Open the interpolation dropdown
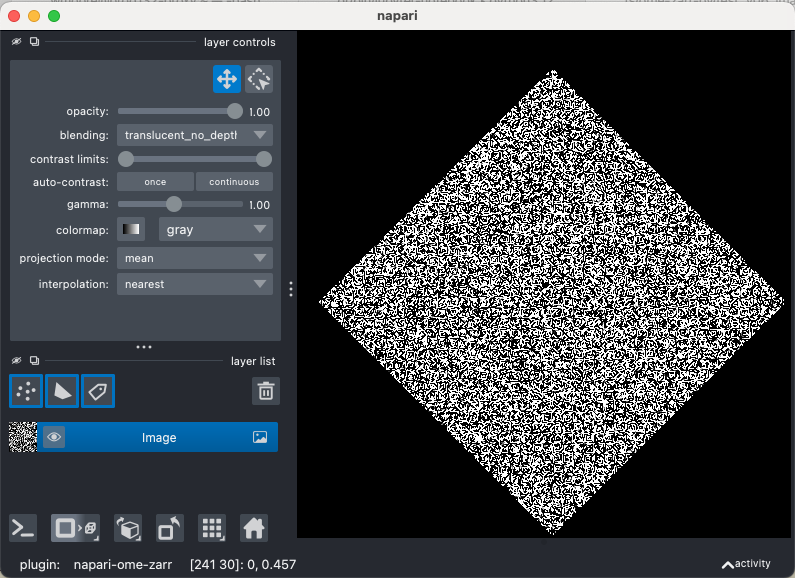 (x=195, y=284)
